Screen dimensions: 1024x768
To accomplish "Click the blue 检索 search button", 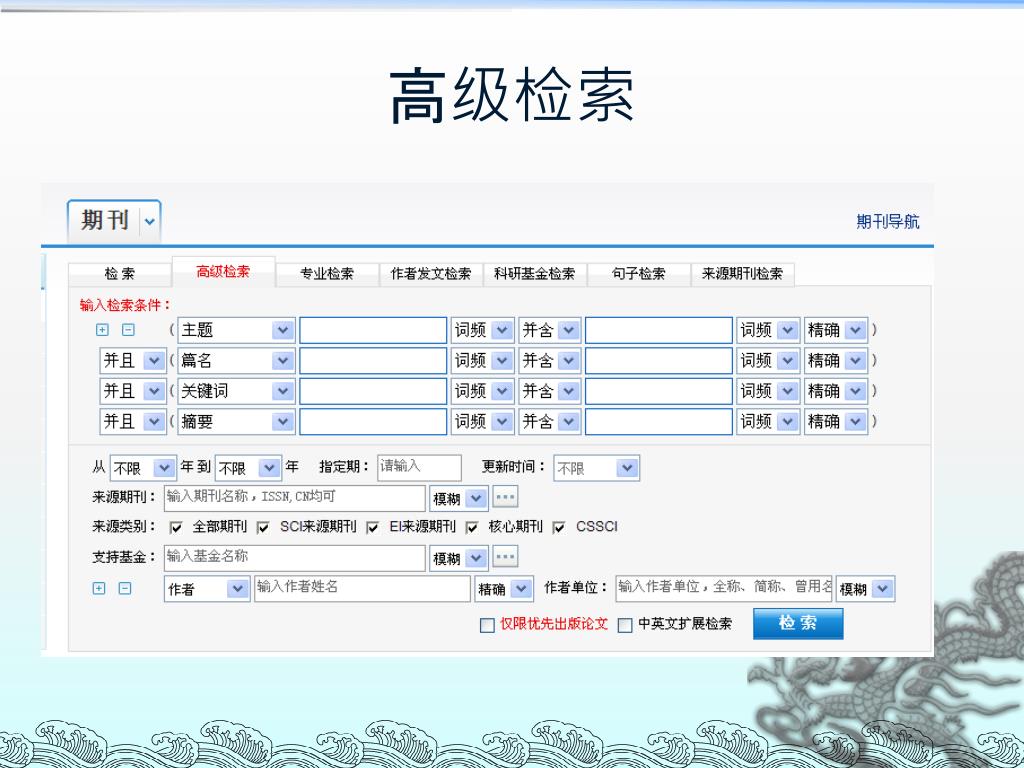I will click(x=798, y=624).
